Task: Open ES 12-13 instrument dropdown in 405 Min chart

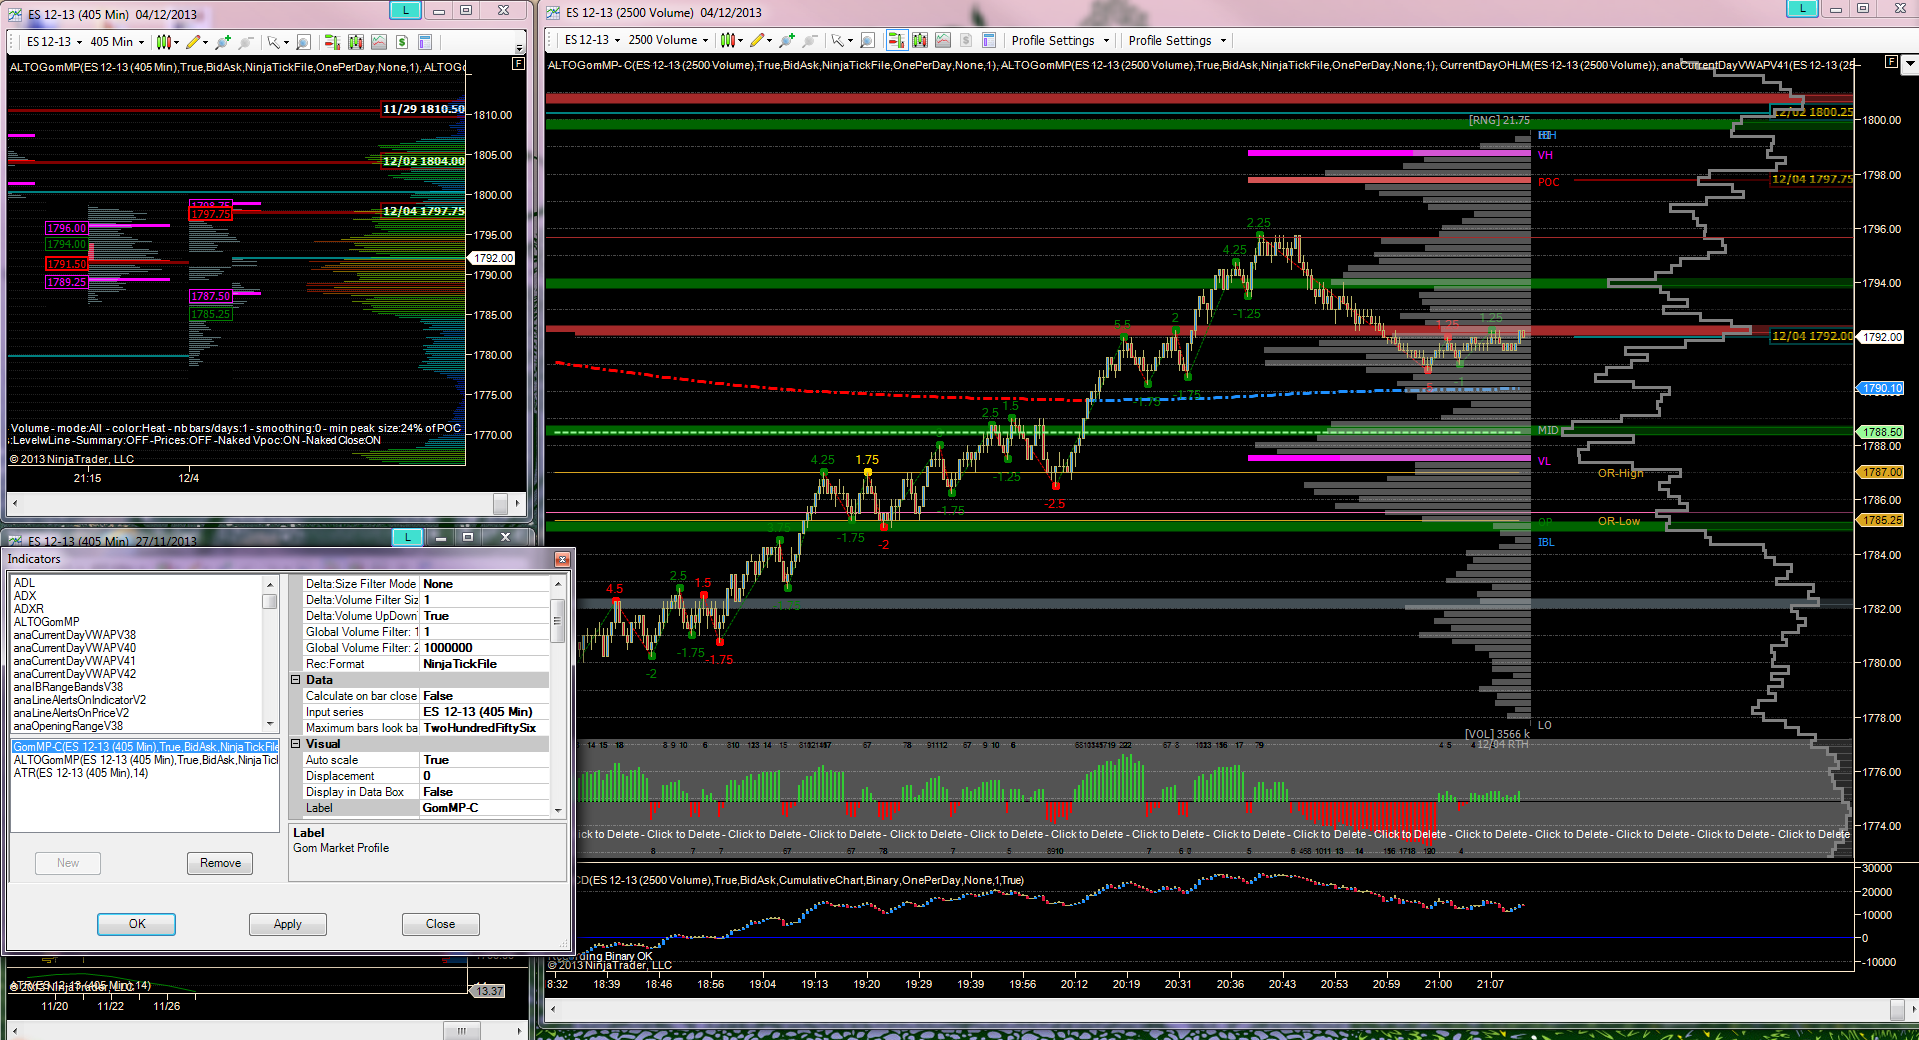Action: click(55, 42)
